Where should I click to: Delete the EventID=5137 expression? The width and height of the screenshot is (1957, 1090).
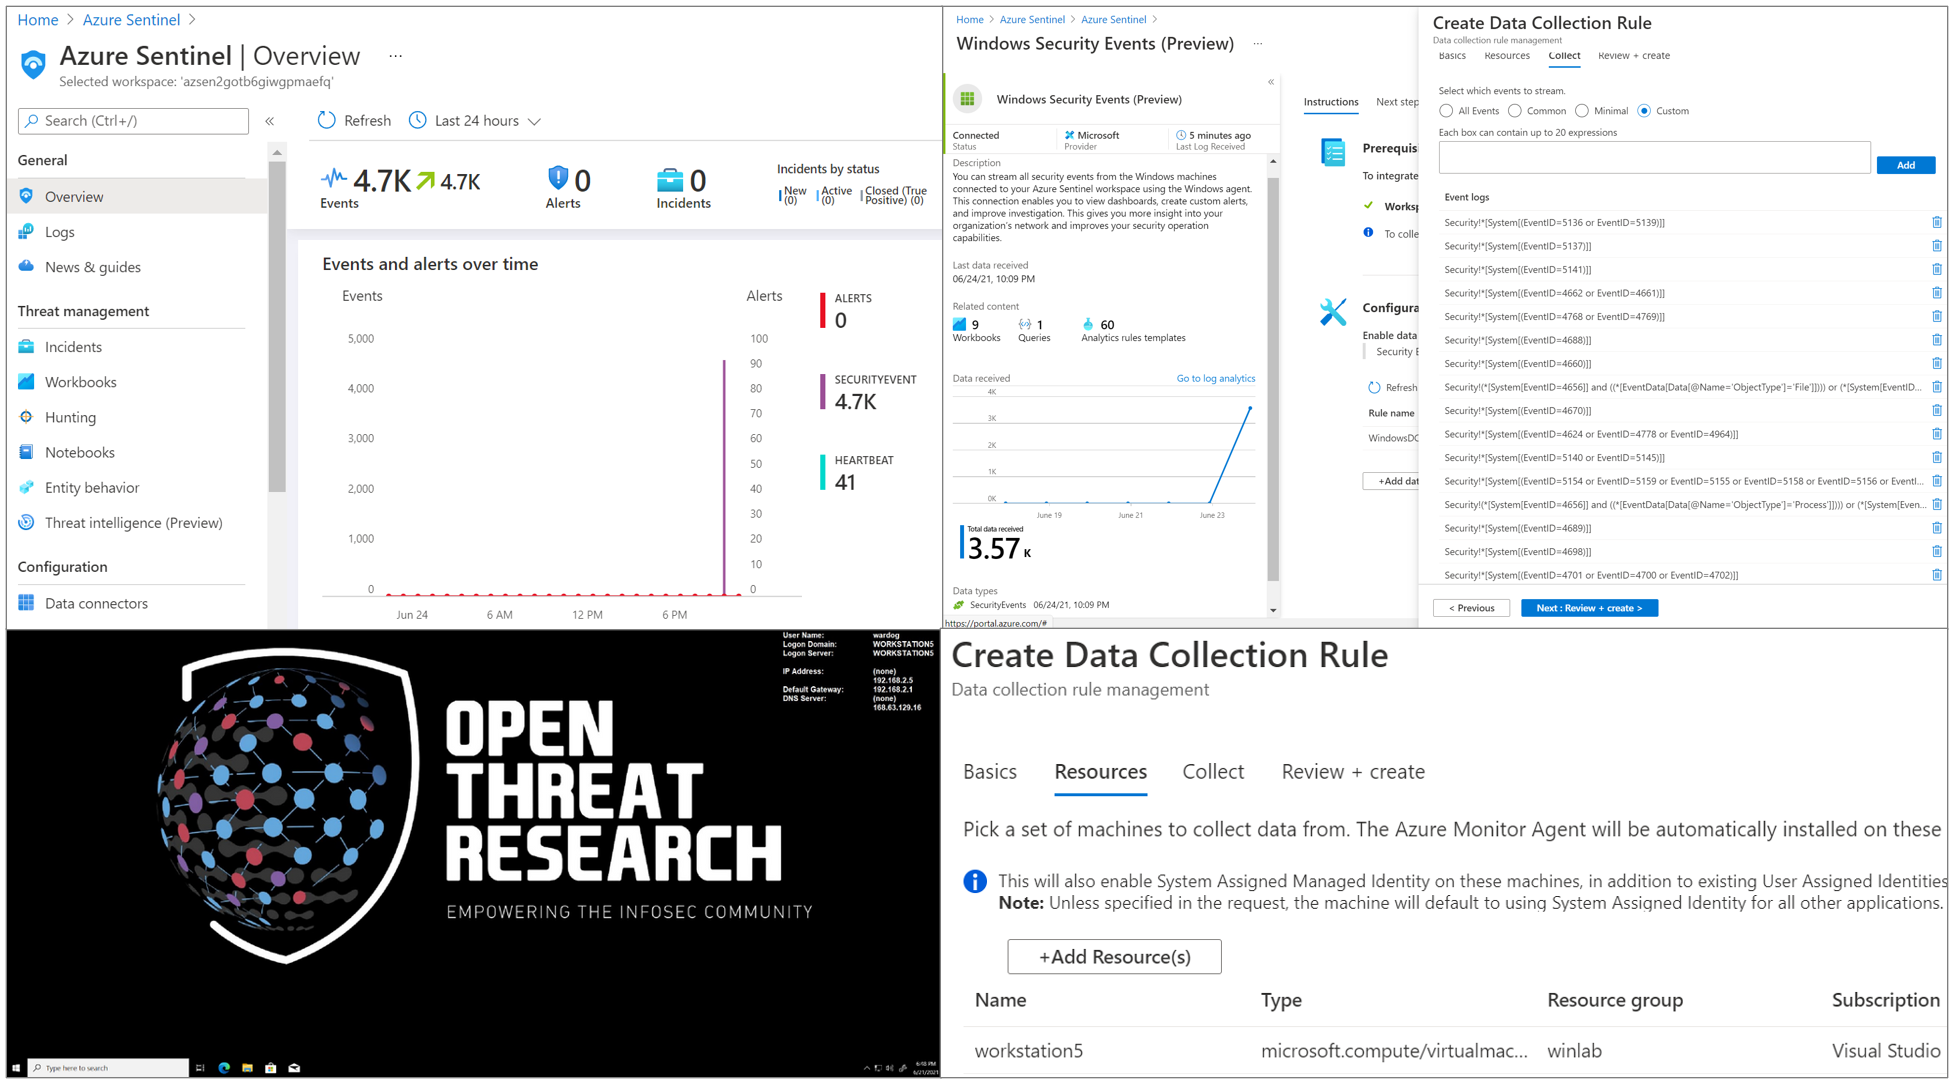point(1937,245)
